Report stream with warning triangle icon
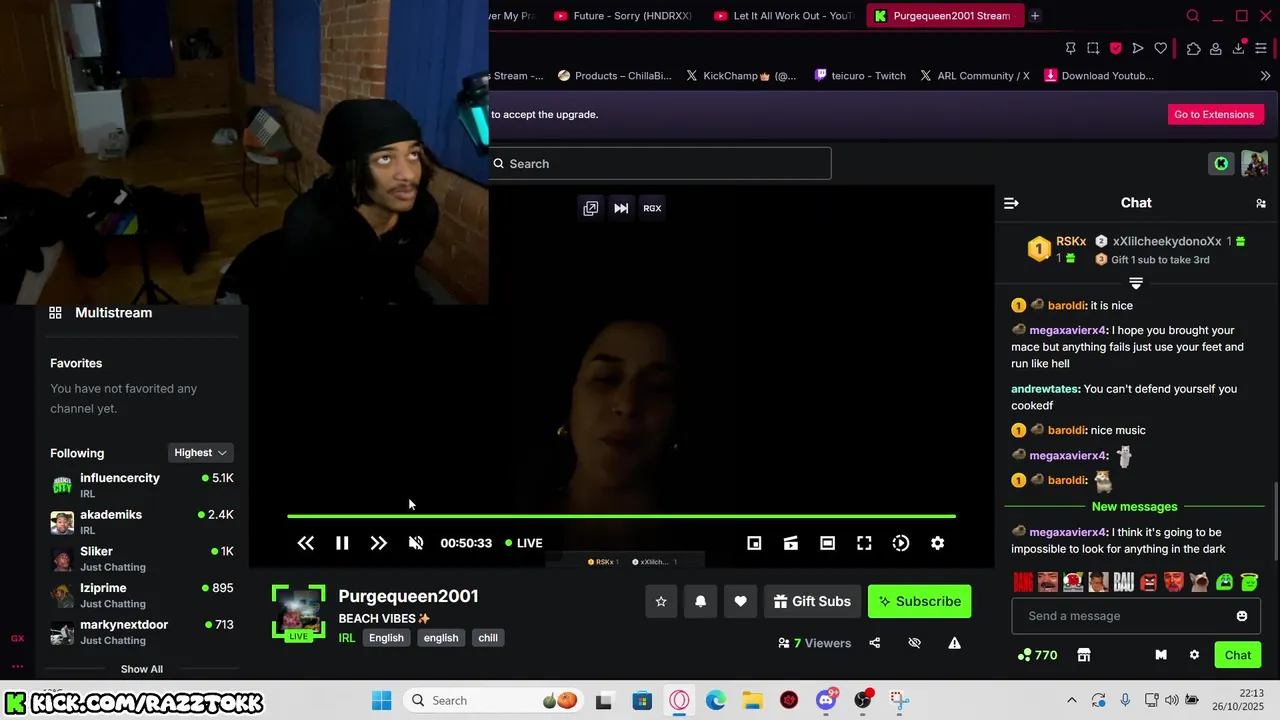 (x=954, y=643)
